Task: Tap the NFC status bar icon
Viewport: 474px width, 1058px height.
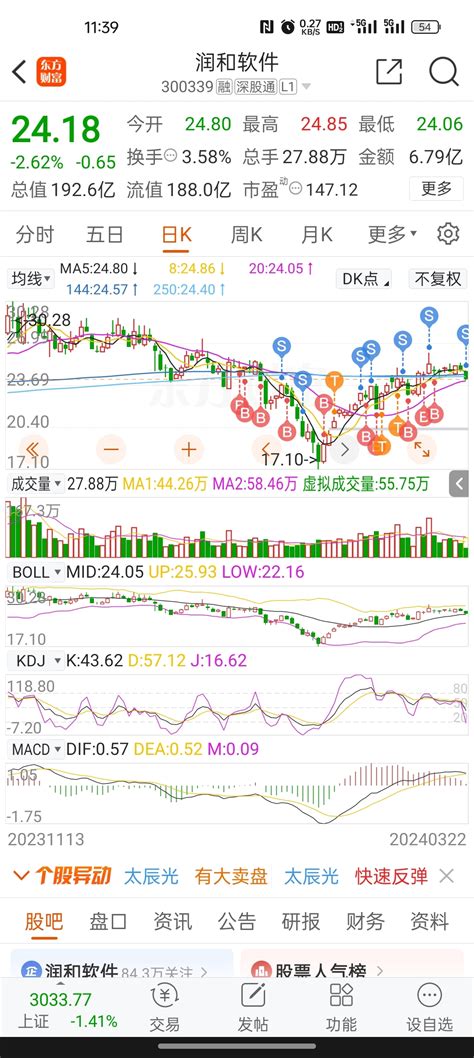Action: pyautogui.click(x=266, y=27)
